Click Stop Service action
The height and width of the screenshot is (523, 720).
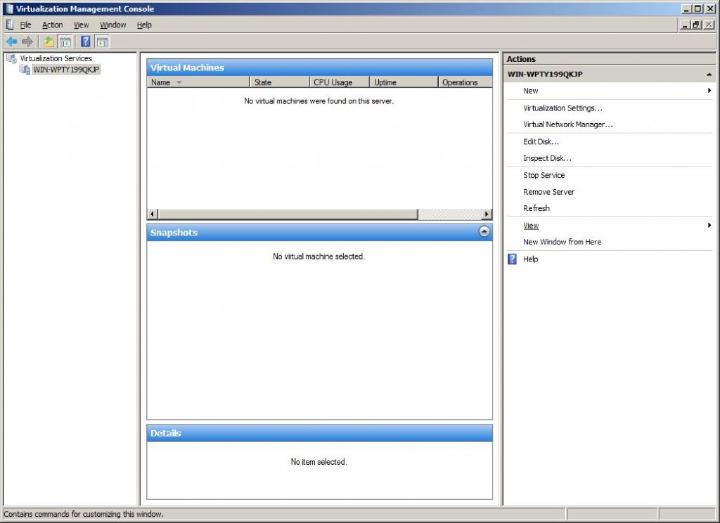[x=544, y=175]
